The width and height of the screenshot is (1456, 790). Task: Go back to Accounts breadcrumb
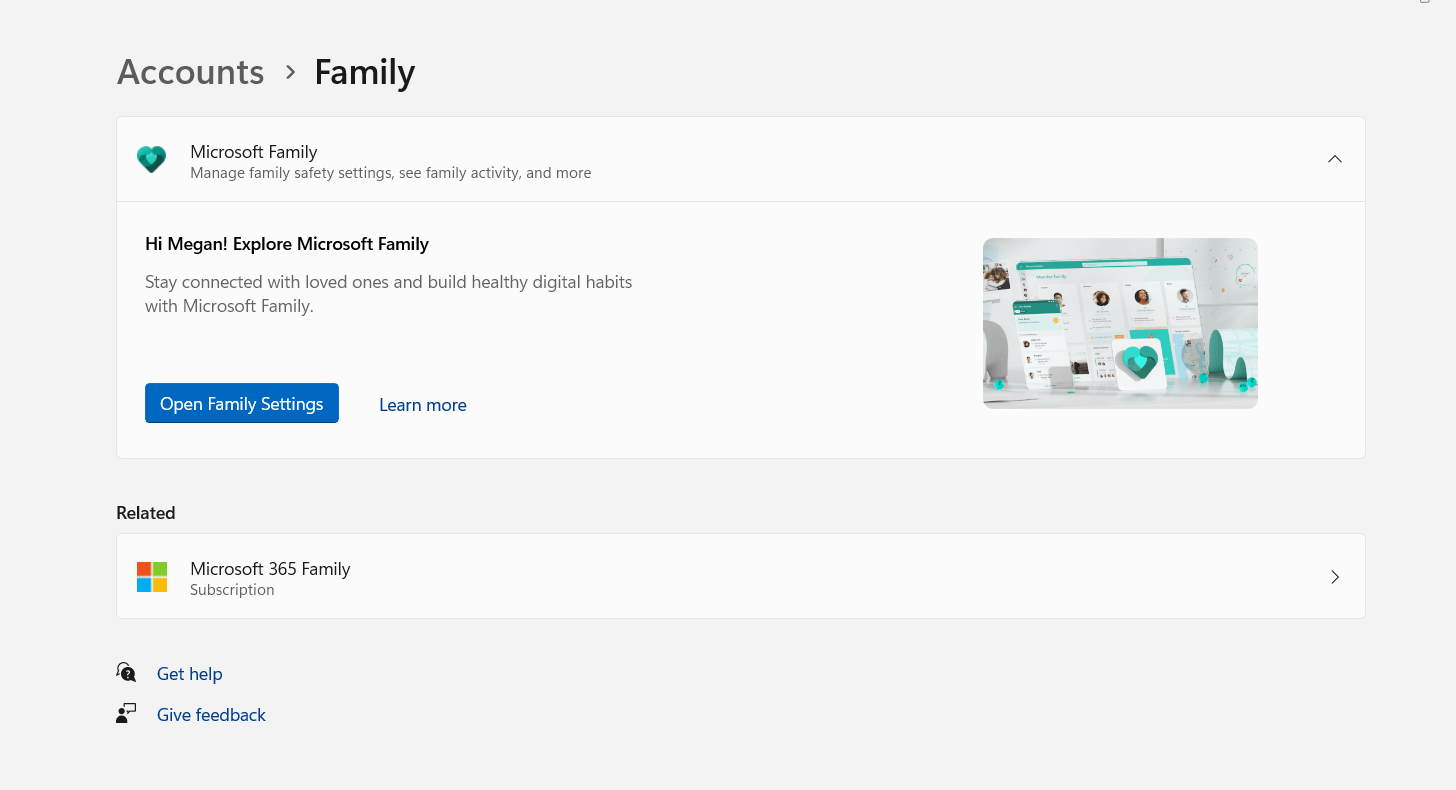[191, 72]
